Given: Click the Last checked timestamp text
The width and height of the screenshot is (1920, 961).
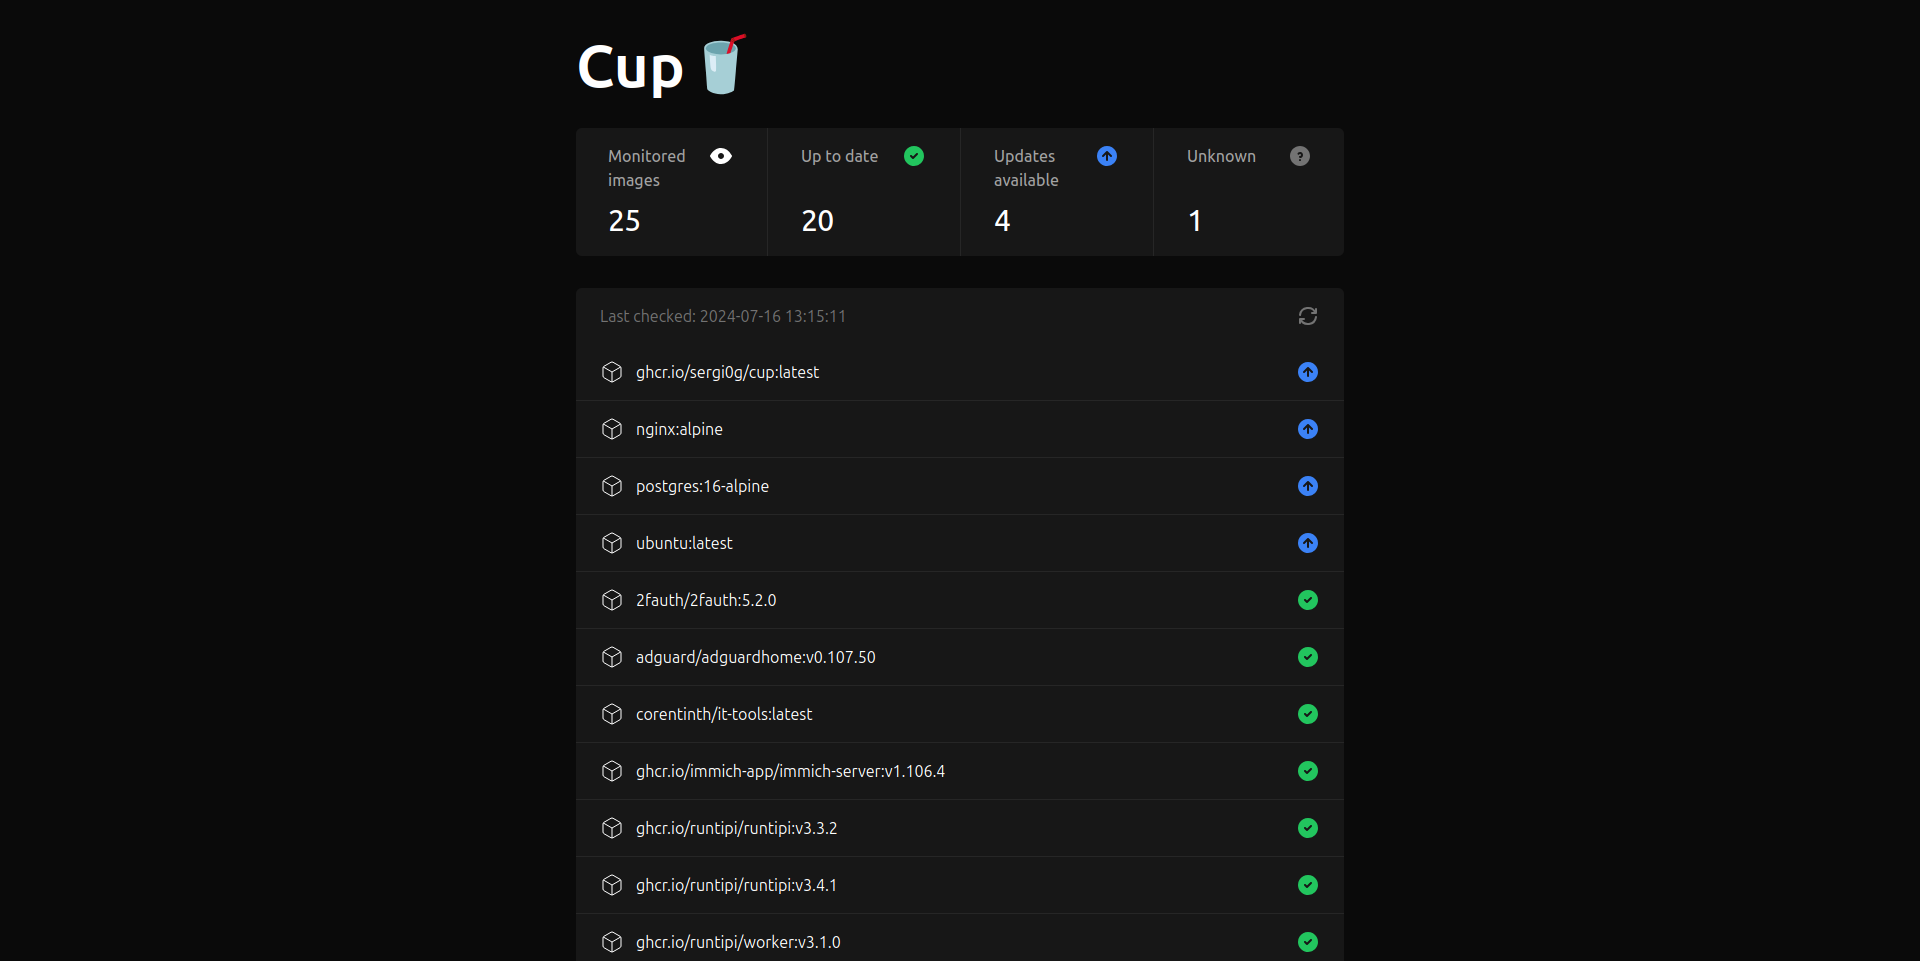Looking at the screenshot, I should pyautogui.click(x=723, y=316).
